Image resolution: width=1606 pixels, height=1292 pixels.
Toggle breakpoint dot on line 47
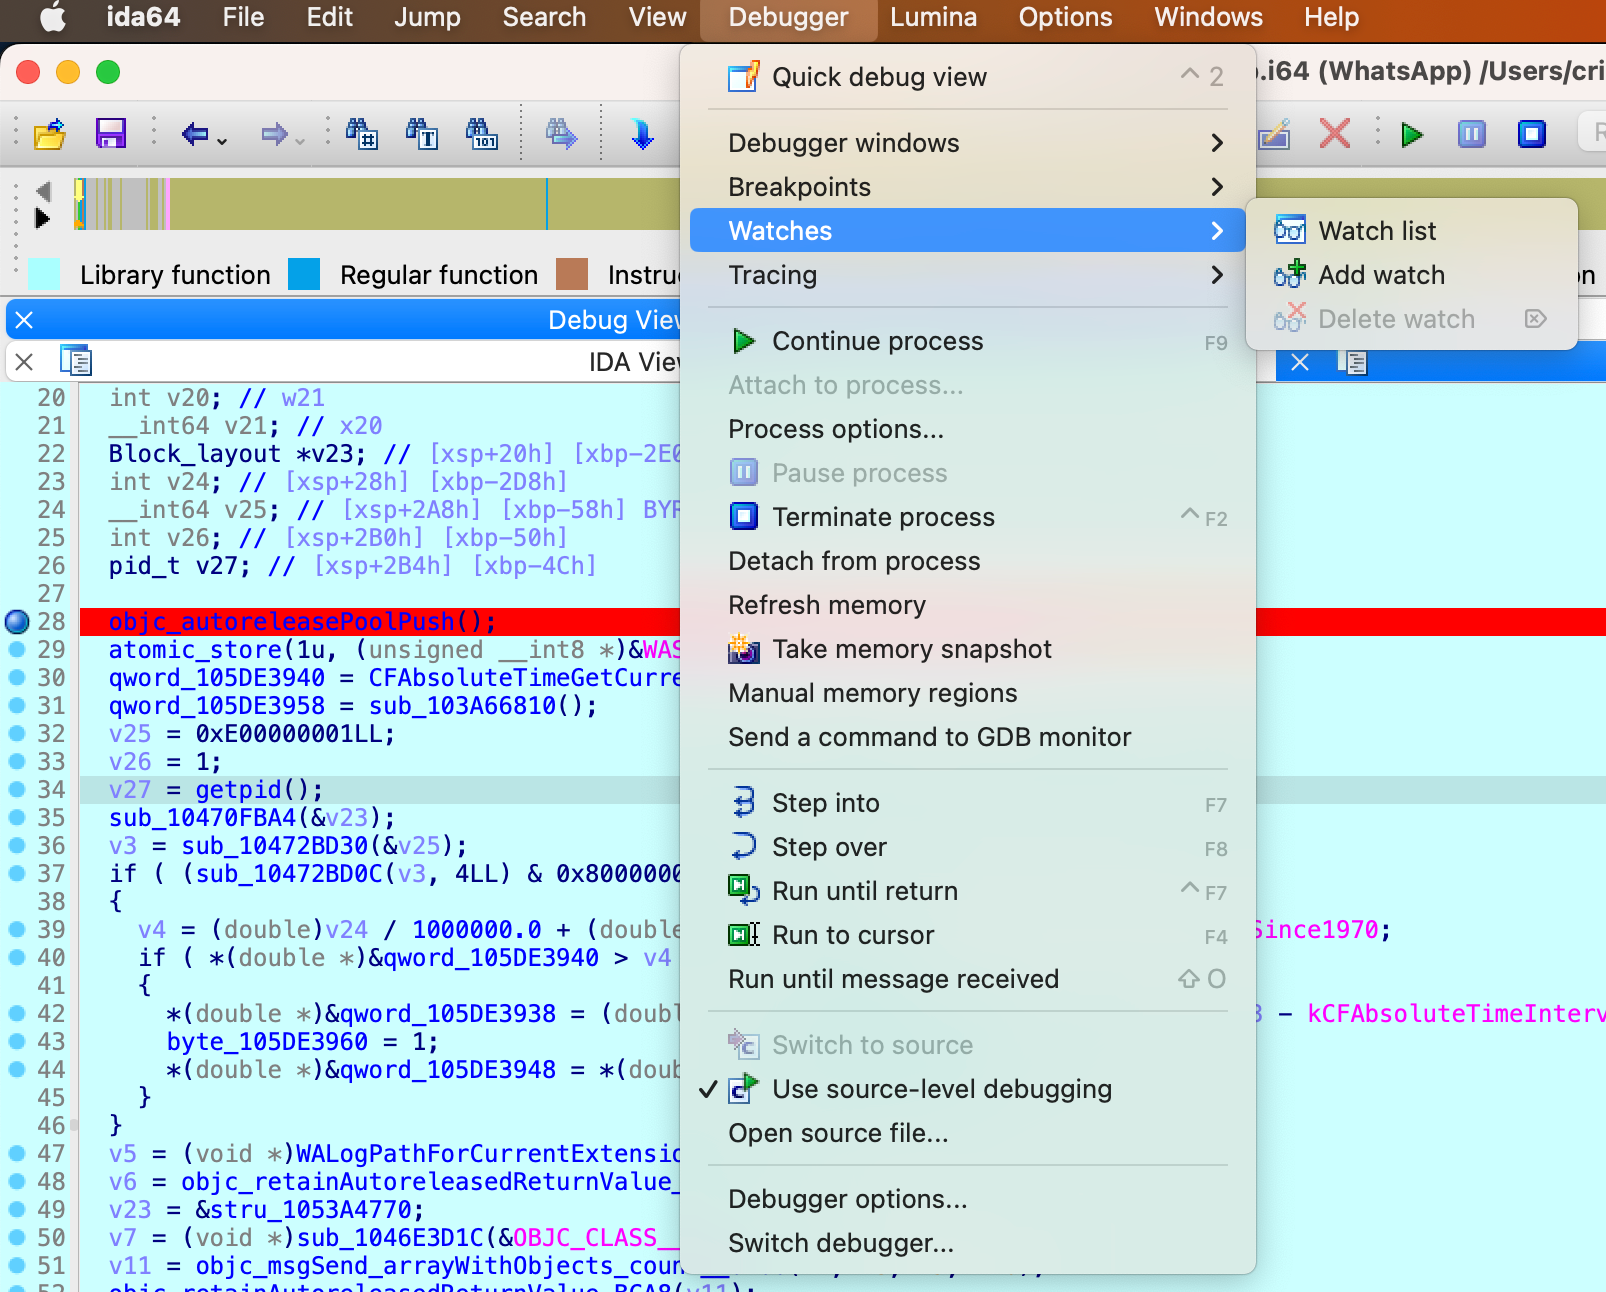click(x=17, y=1153)
